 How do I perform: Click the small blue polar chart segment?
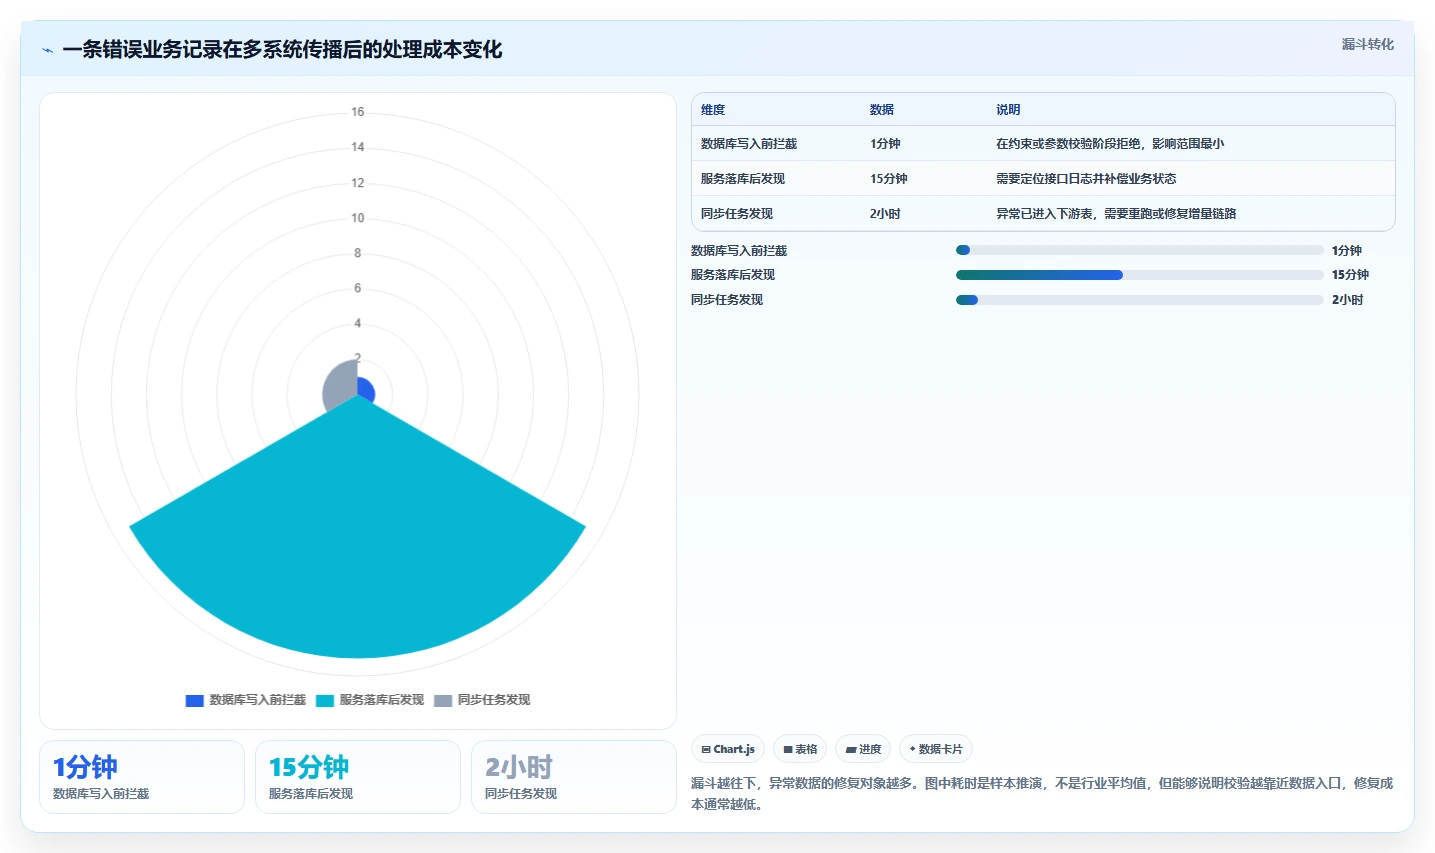click(365, 389)
